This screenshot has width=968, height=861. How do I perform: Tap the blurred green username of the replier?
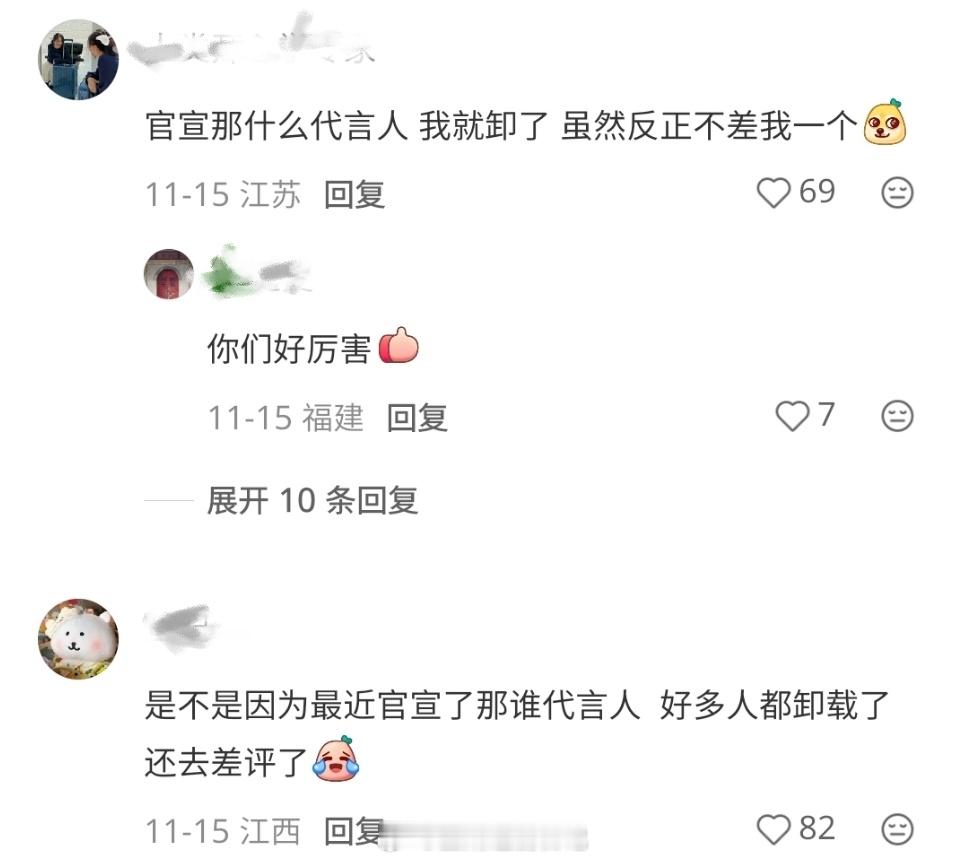pos(258,272)
